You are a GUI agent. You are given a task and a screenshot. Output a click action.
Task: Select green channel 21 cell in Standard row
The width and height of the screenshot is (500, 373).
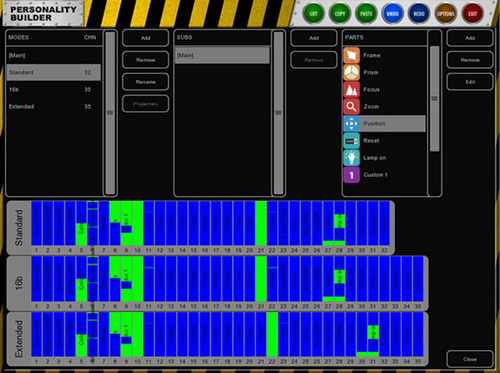click(261, 223)
